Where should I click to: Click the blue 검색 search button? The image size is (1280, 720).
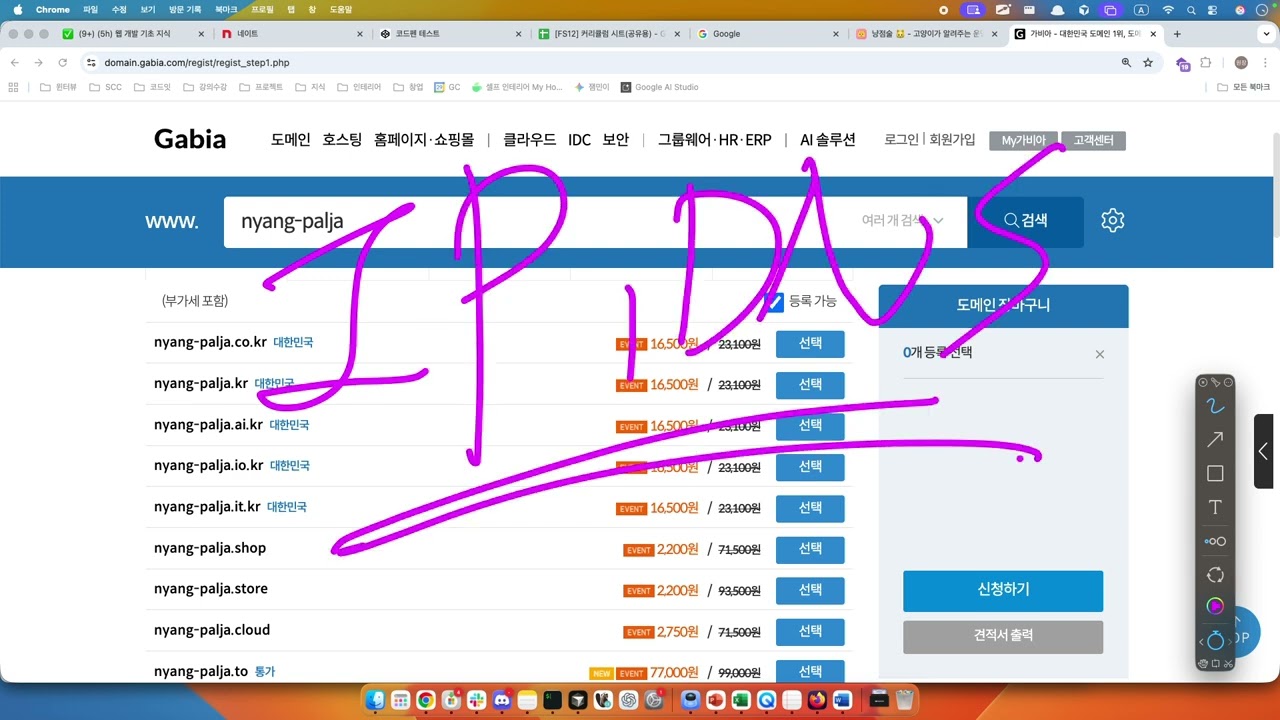click(1026, 221)
